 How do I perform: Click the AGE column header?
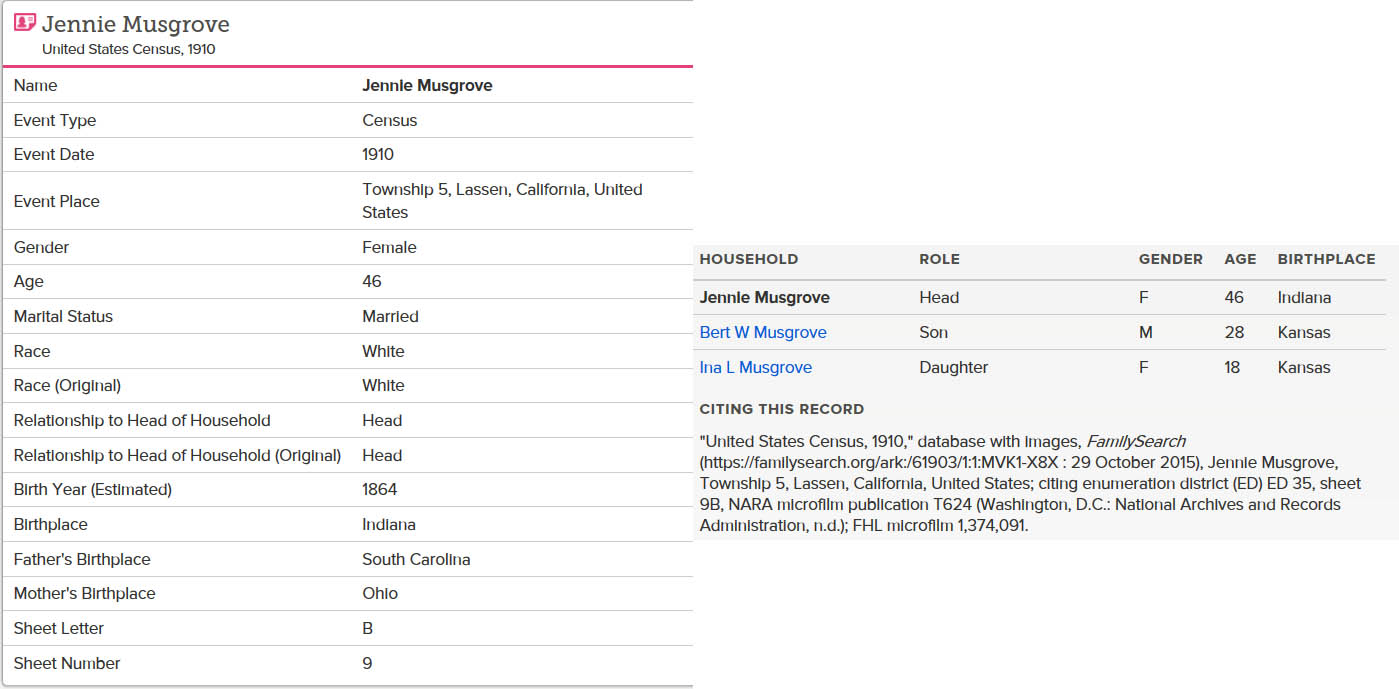point(1240,259)
